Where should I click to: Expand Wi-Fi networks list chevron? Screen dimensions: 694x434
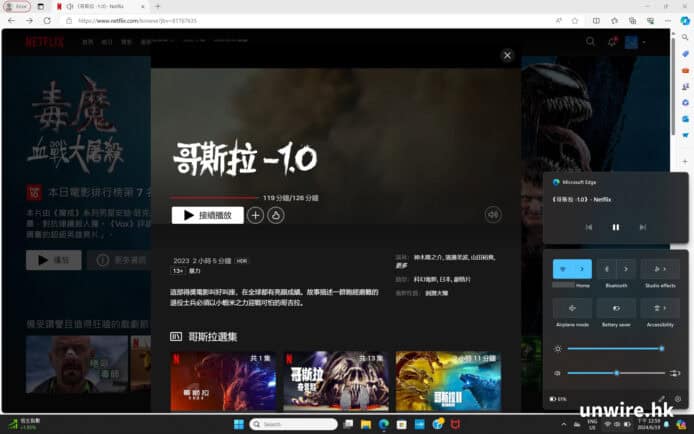pos(583,269)
